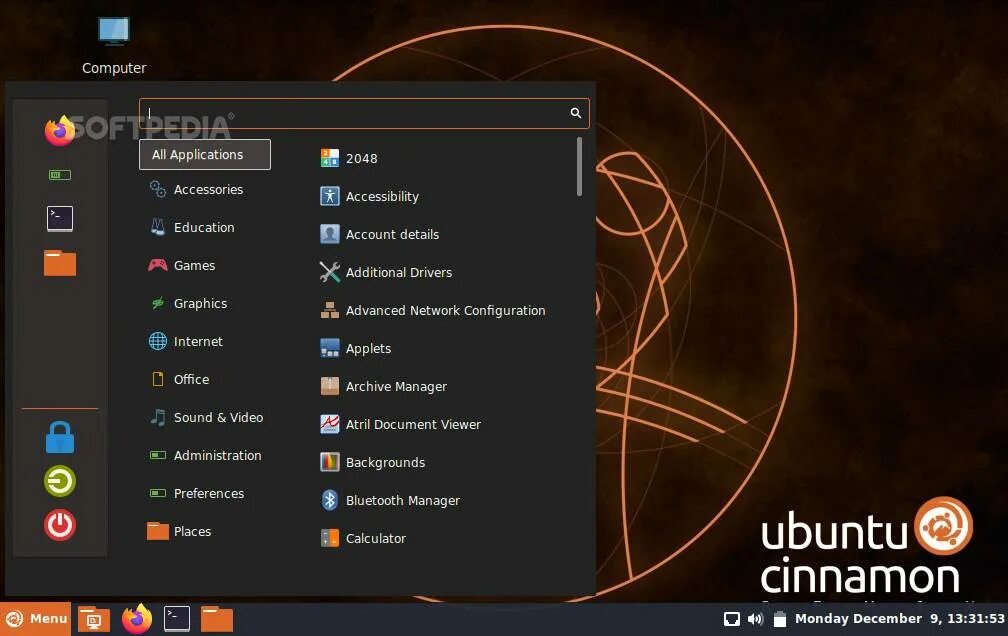Open the Applets icon

click(330, 348)
